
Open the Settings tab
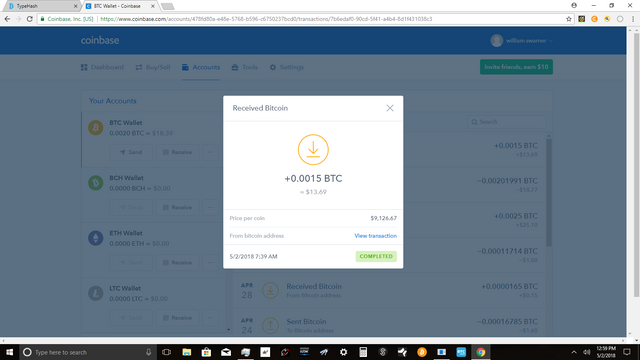click(287, 67)
